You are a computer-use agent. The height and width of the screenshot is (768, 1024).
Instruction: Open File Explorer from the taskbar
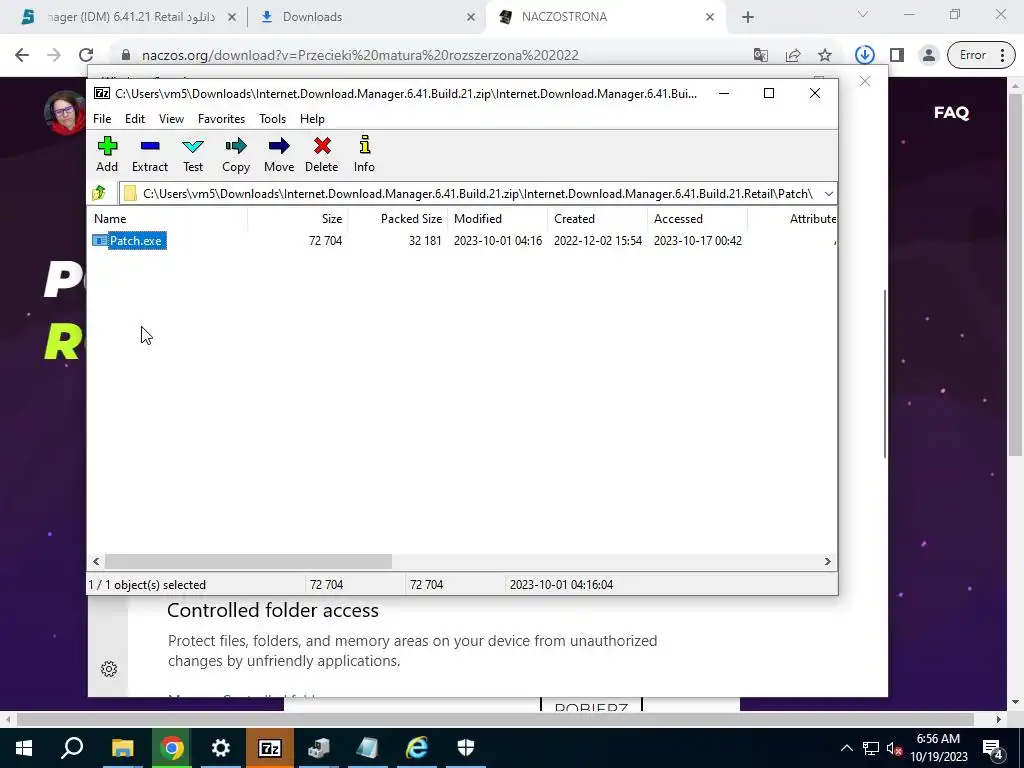pos(122,748)
